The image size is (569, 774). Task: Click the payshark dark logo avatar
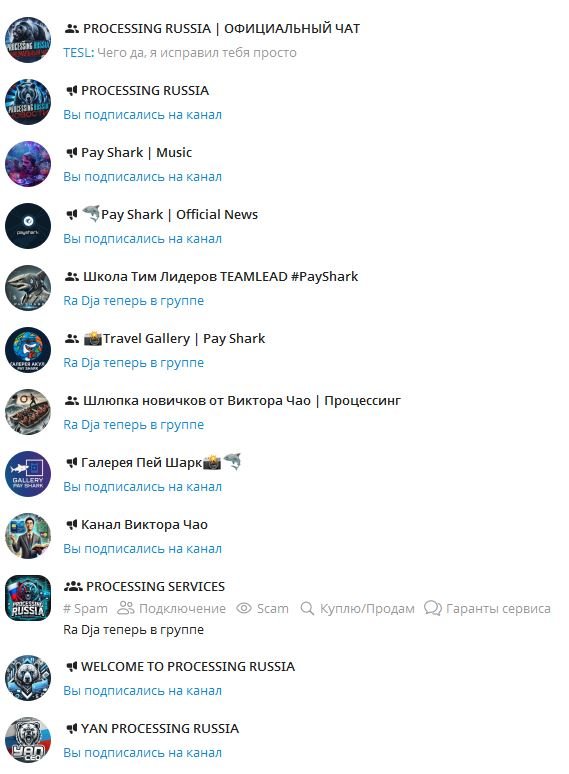coord(28,226)
